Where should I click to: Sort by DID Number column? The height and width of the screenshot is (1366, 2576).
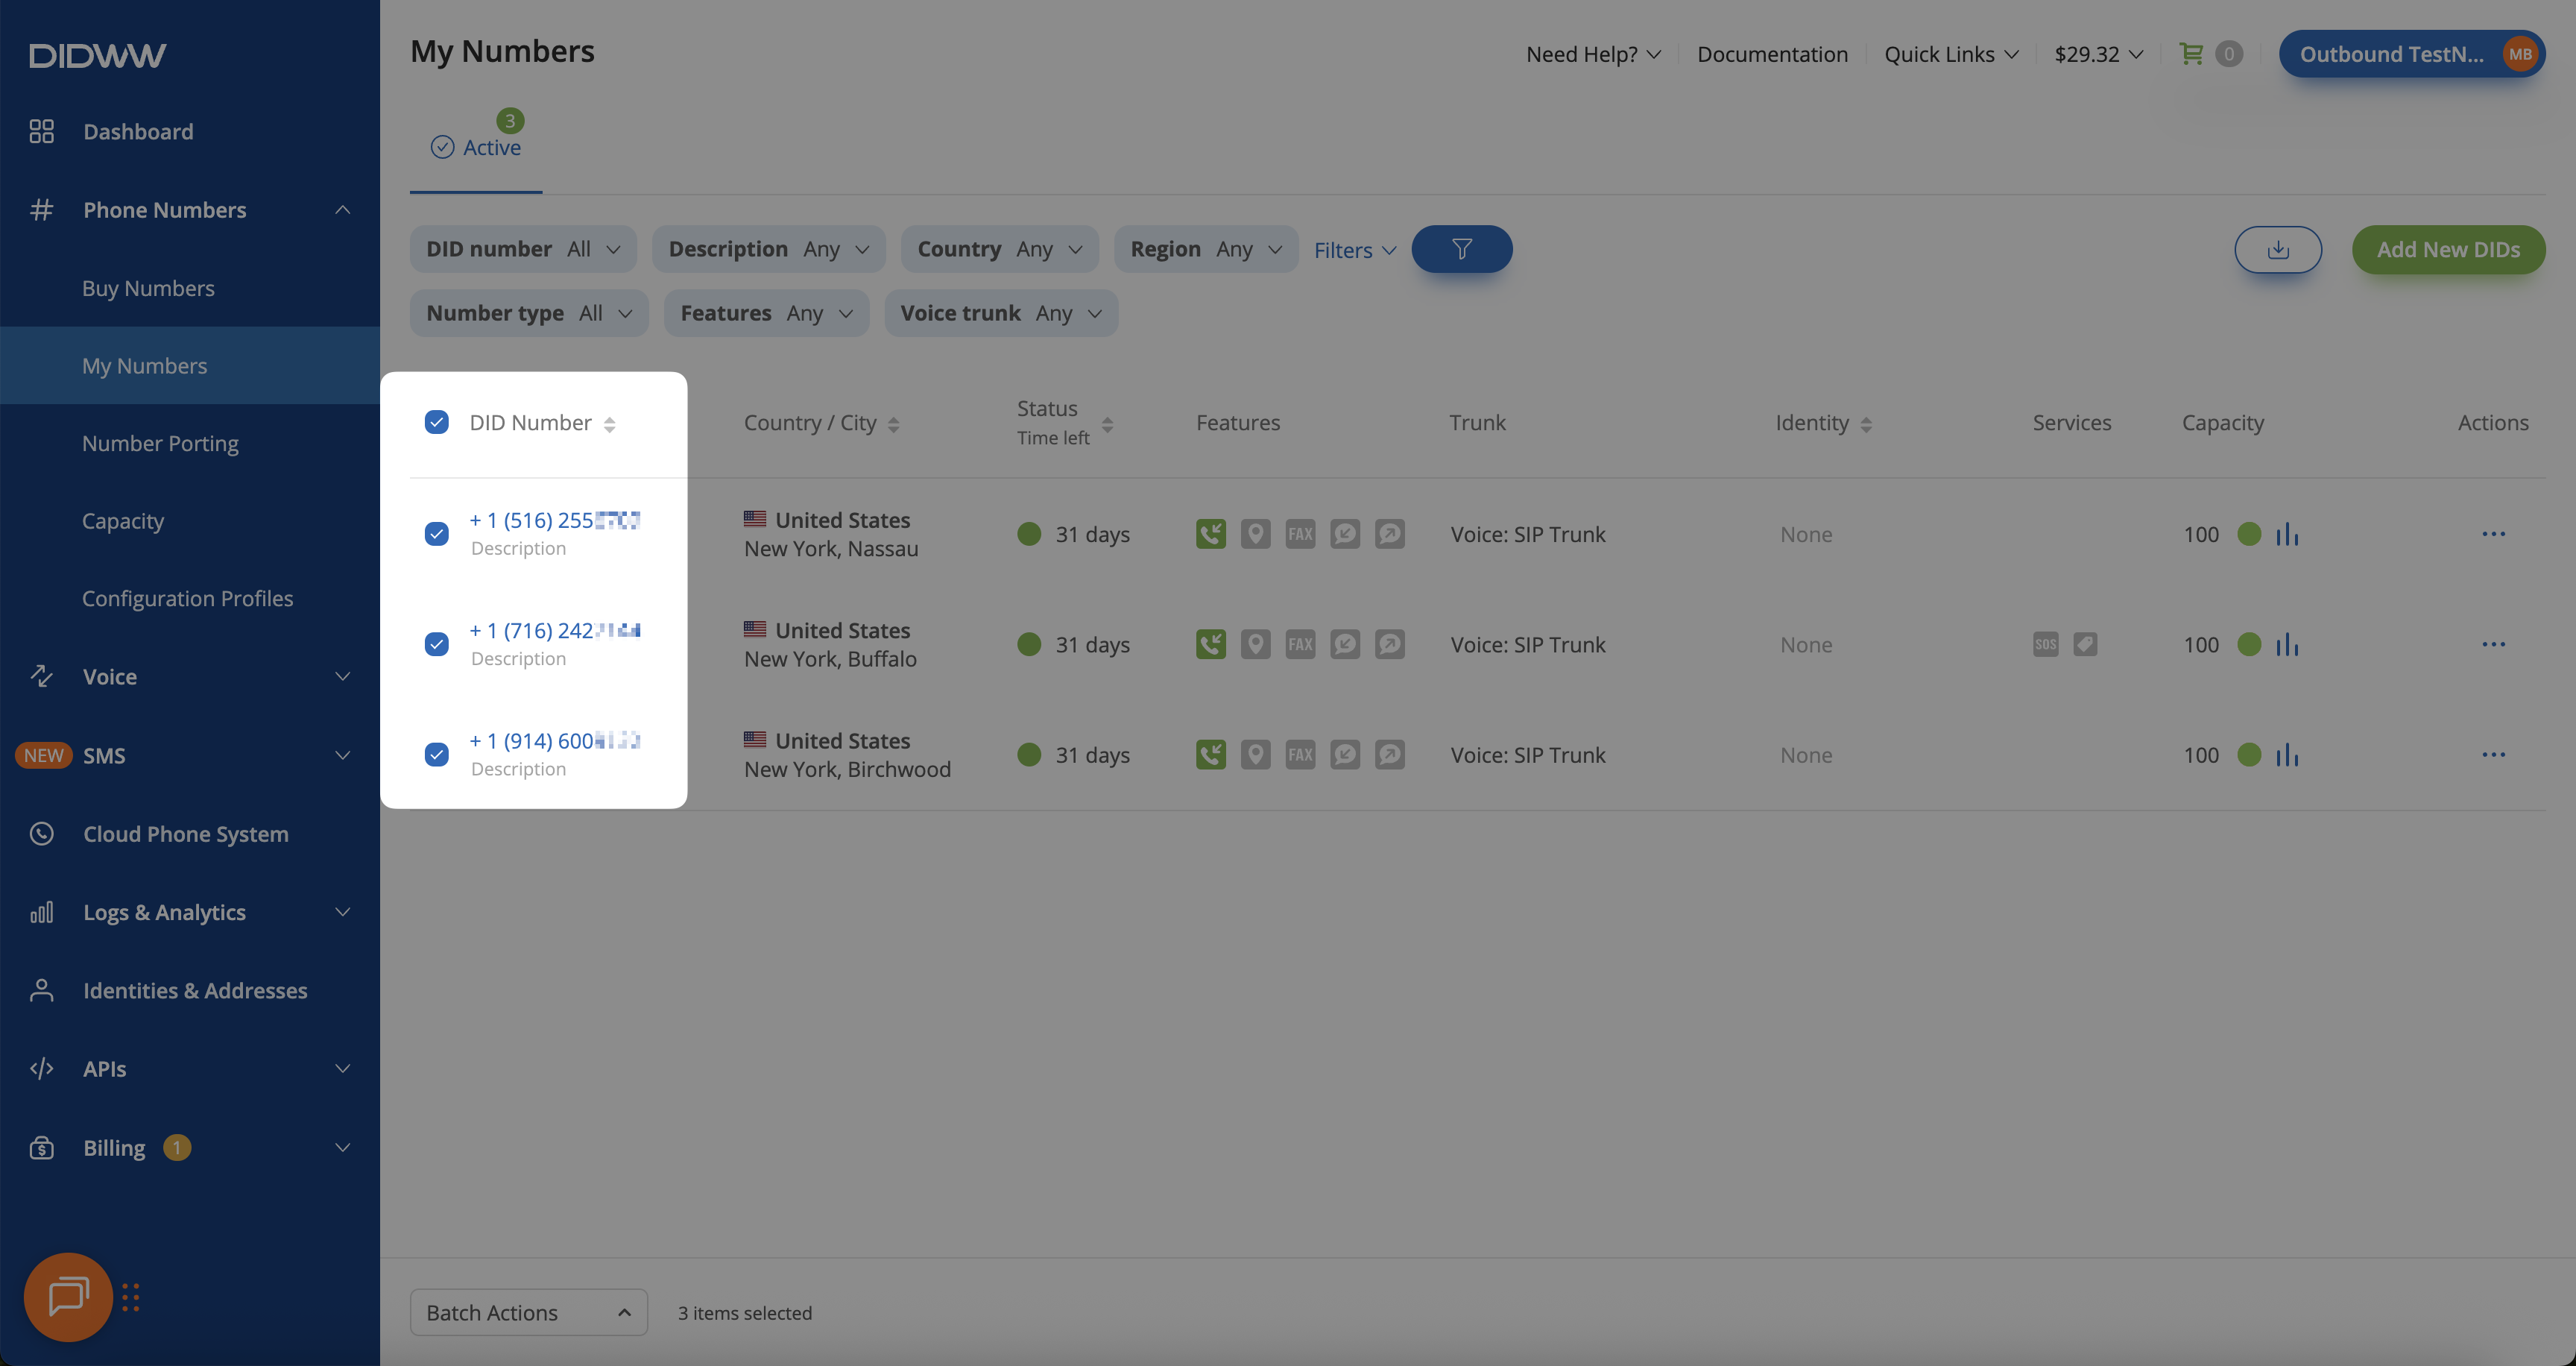(x=609, y=424)
